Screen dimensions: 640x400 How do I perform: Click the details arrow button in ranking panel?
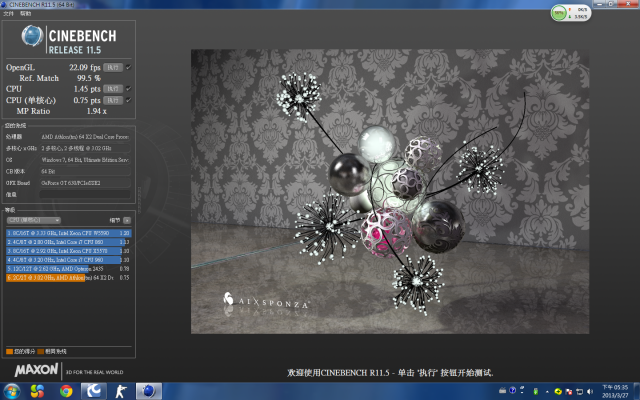(127, 220)
